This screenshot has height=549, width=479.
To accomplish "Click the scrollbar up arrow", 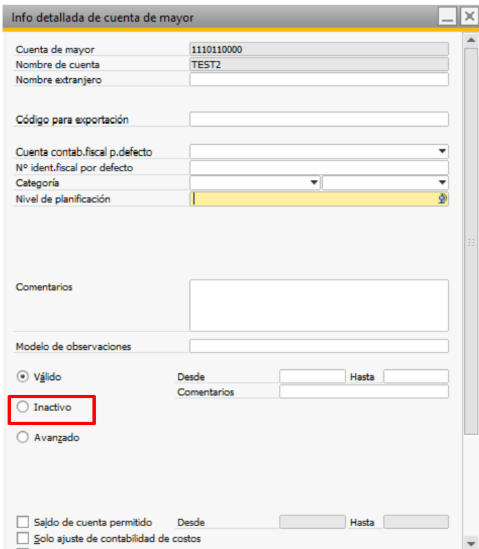I will click(x=471, y=40).
